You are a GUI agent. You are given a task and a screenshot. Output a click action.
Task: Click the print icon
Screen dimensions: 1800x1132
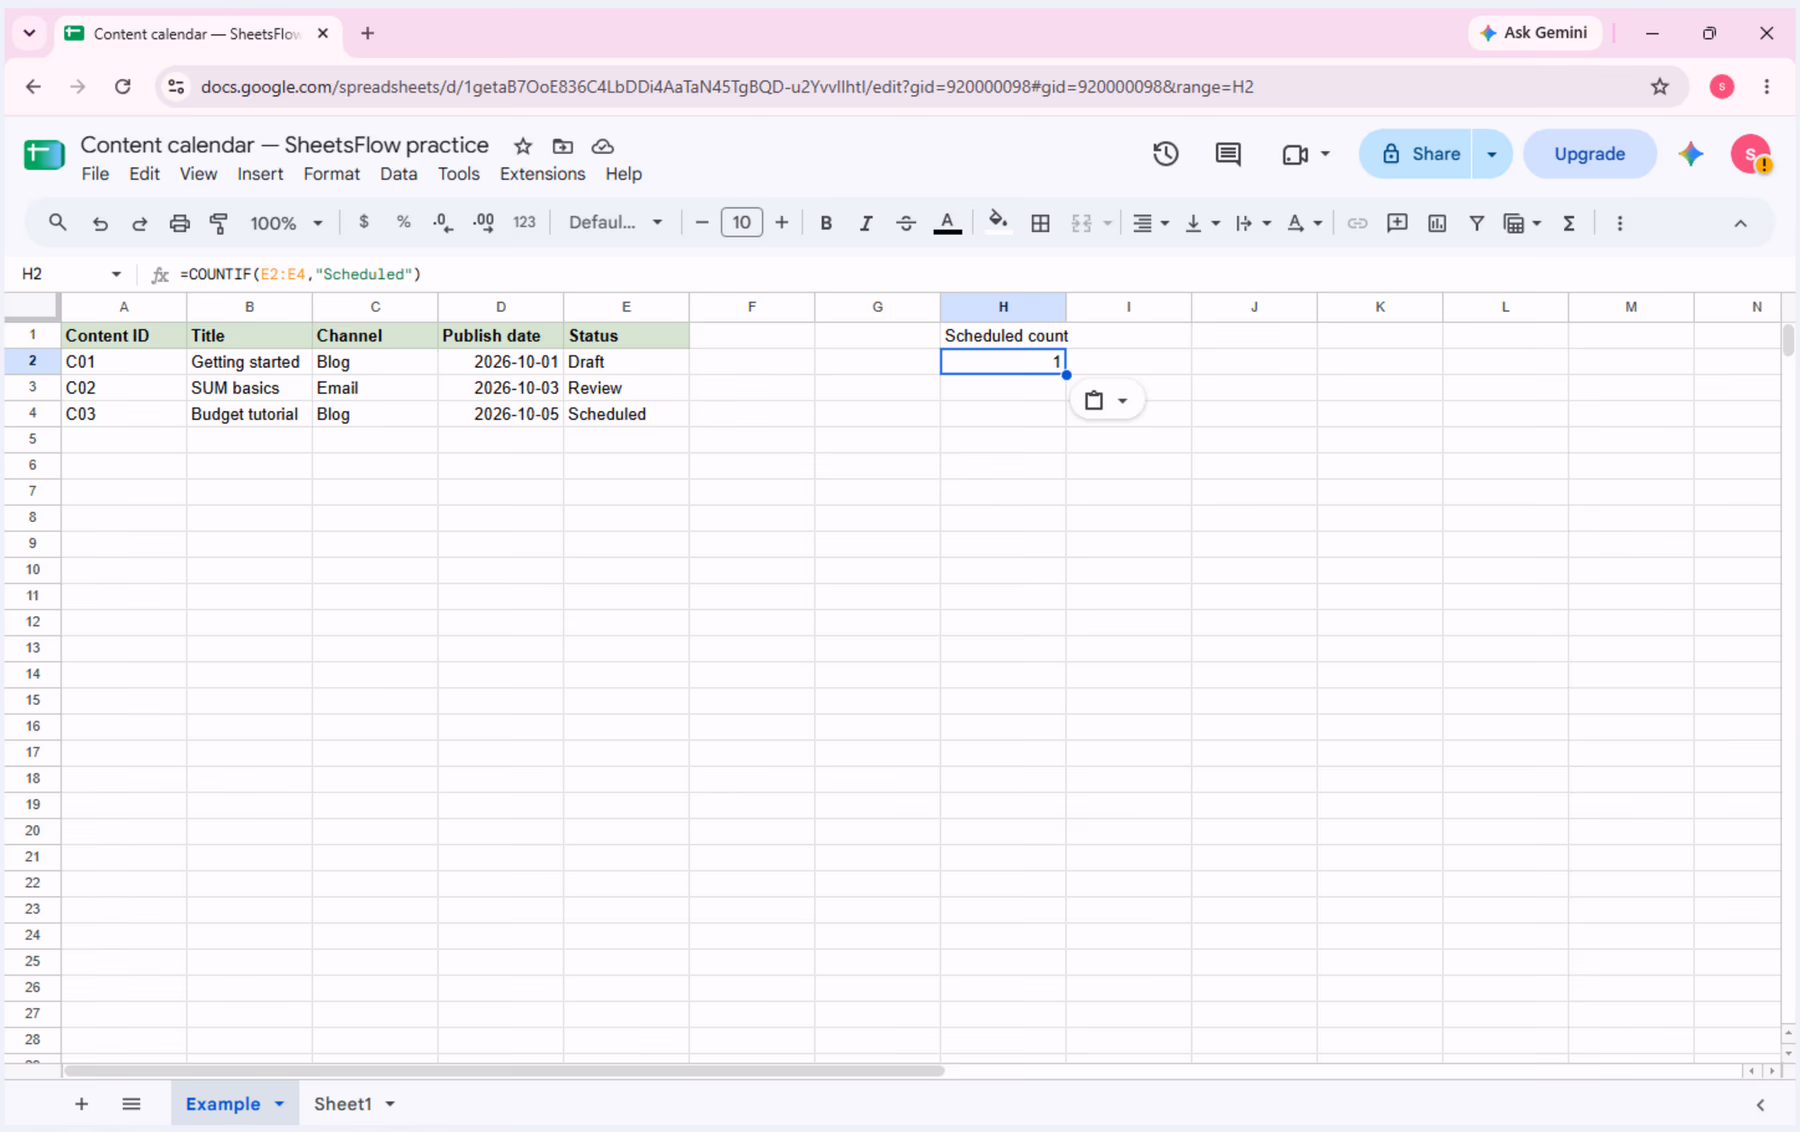coord(179,223)
